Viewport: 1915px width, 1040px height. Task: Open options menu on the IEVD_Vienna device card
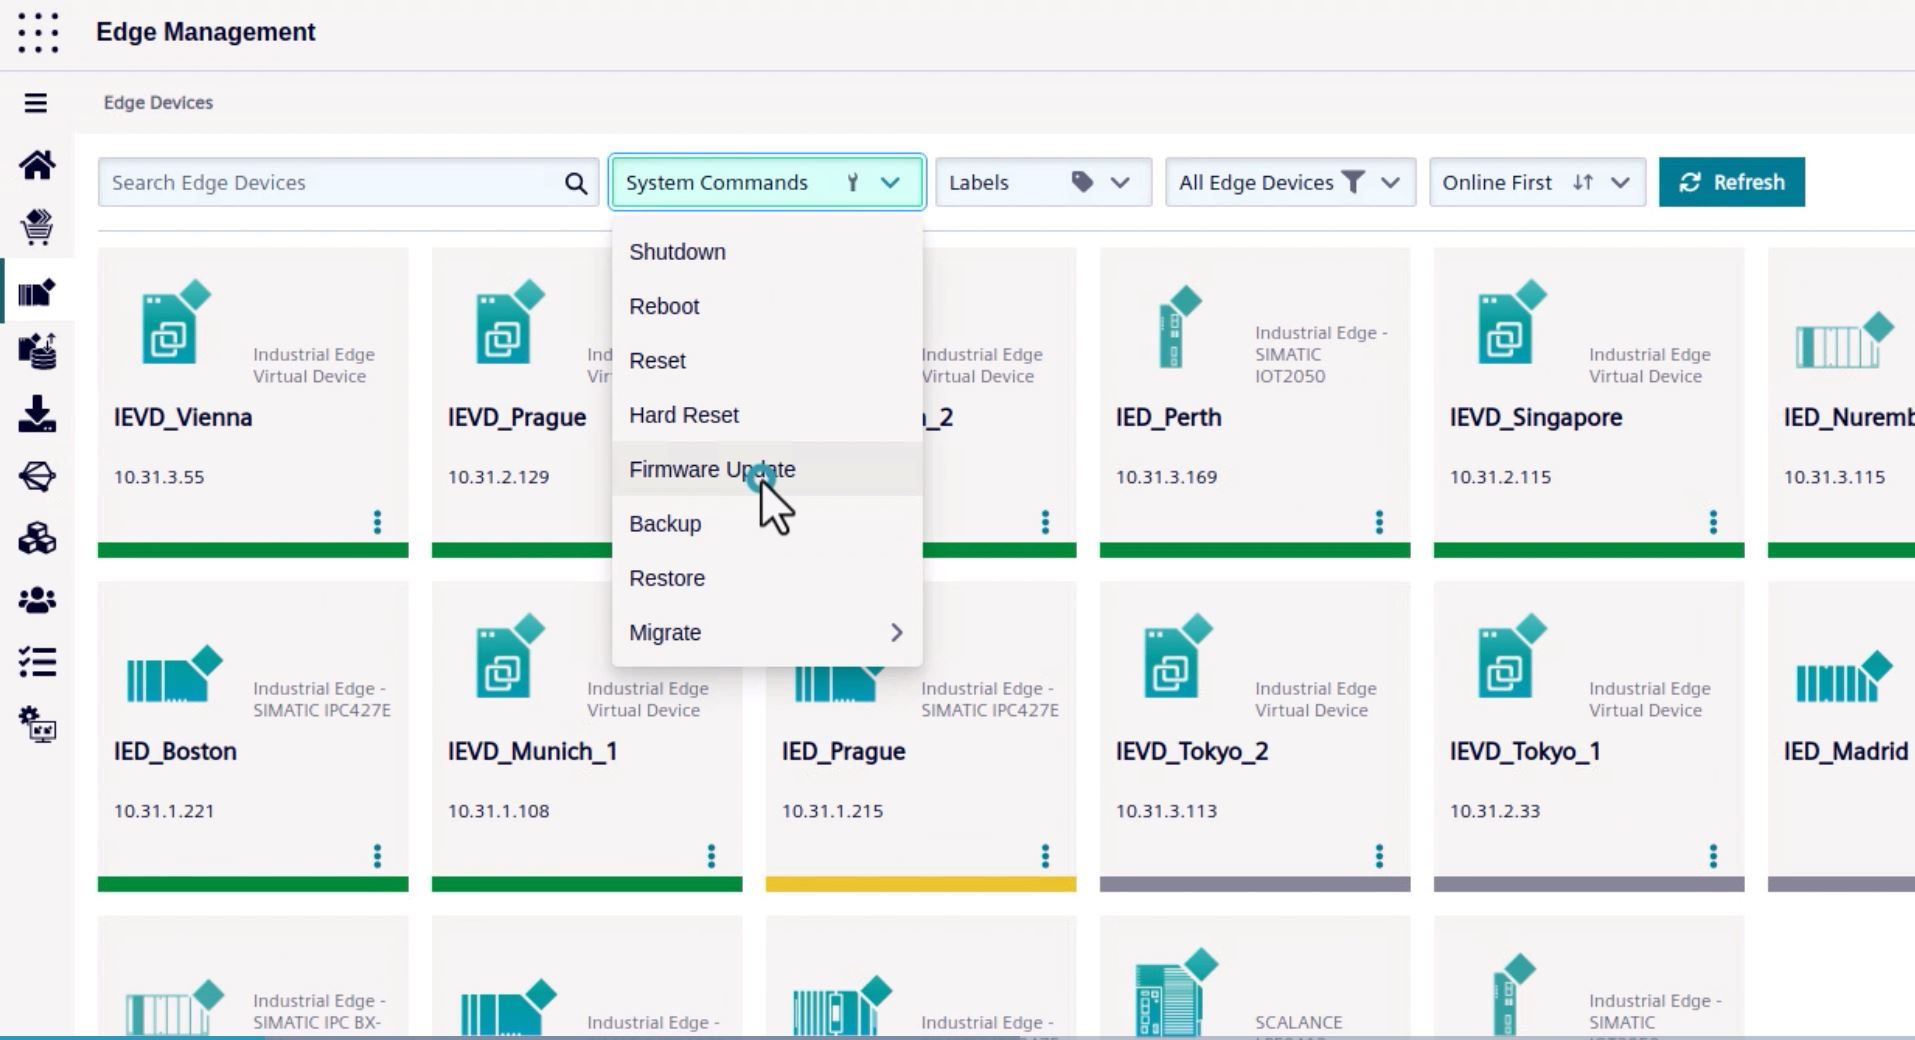coord(377,521)
